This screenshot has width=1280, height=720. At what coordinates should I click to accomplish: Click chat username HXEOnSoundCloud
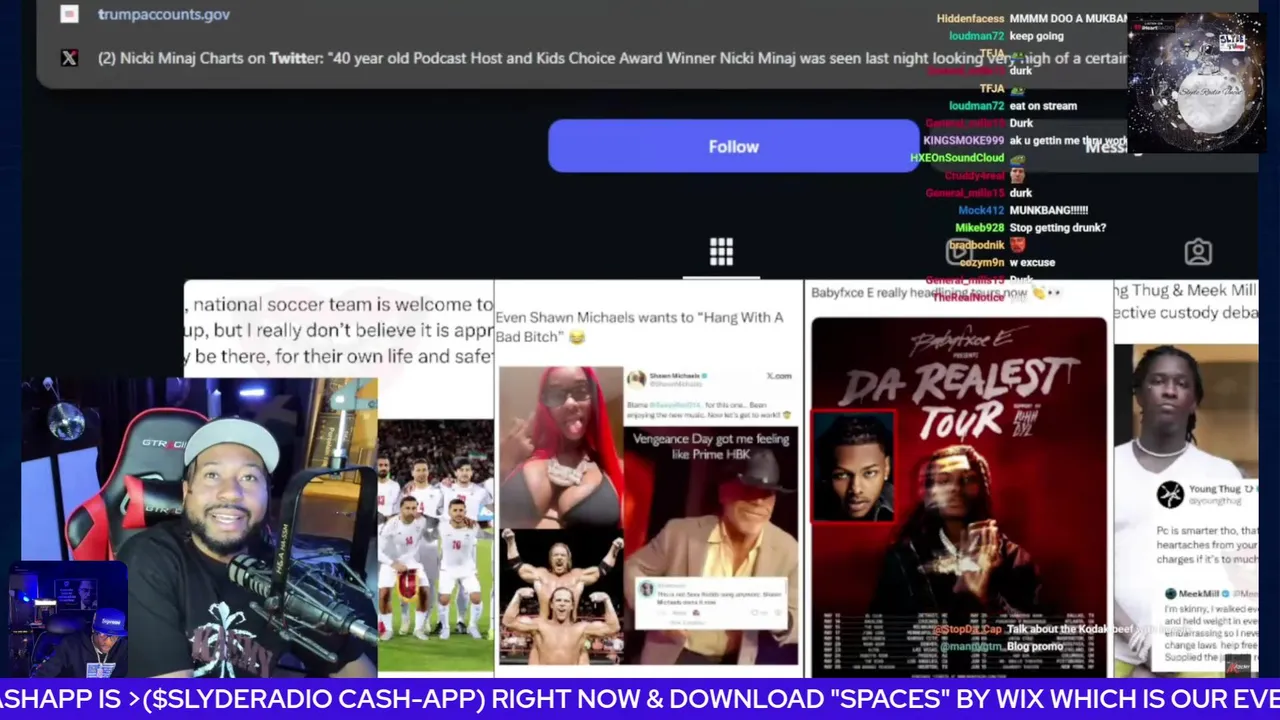[957, 158]
